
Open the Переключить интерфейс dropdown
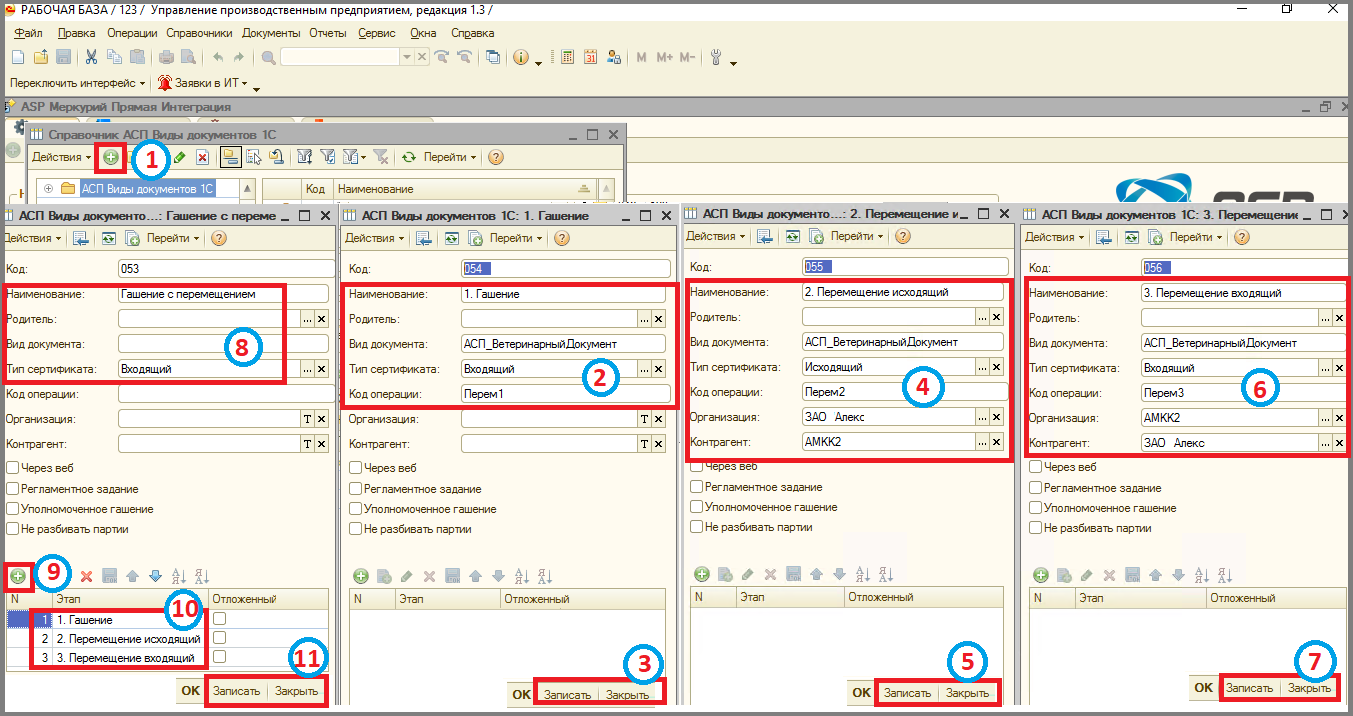point(77,83)
